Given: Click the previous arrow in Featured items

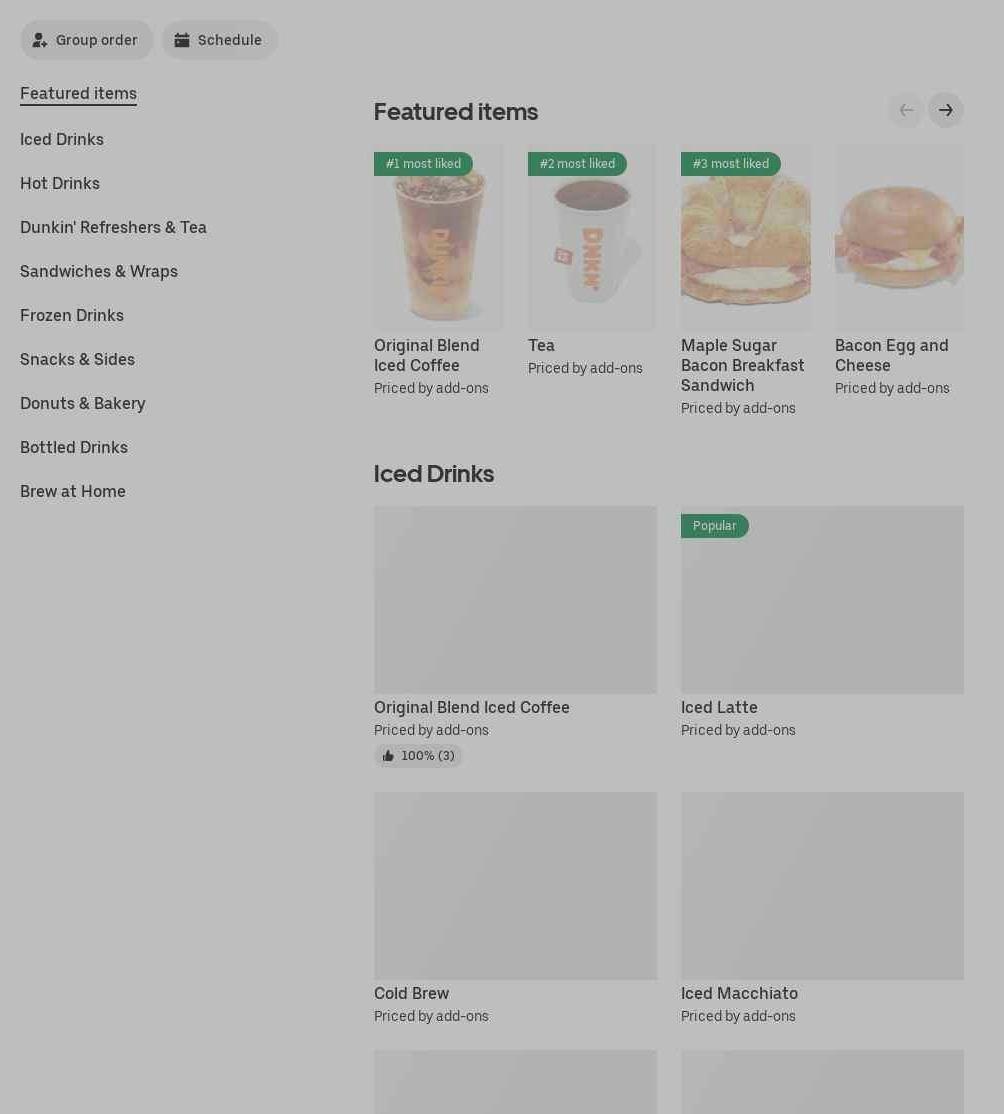Looking at the screenshot, I should (906, 110).
